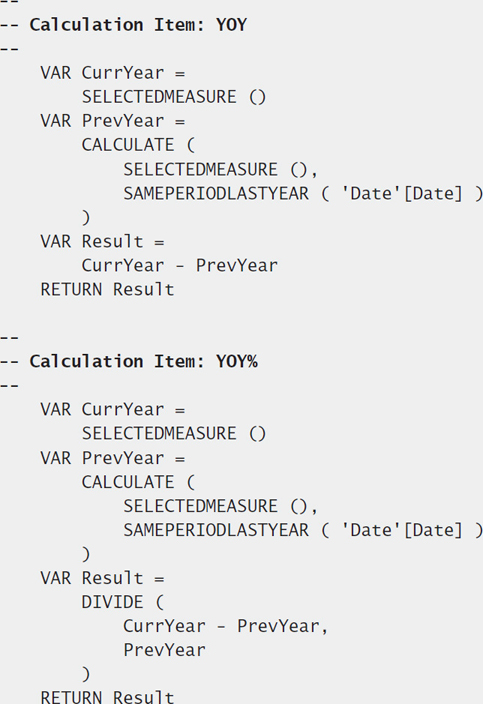
Task: Click SAMEPERIODLASTYEAR line in YOY item
Action: tap(303, 194)
